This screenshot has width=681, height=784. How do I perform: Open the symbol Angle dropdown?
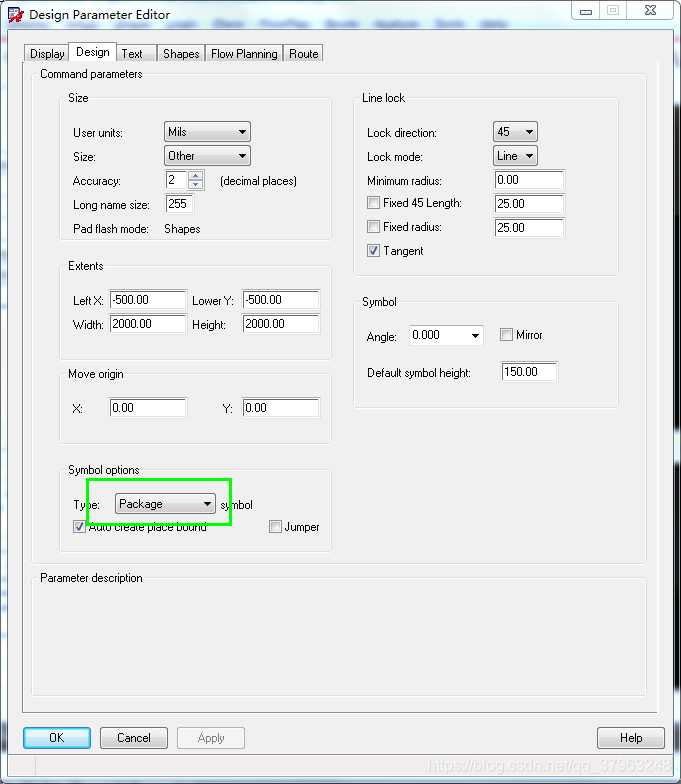point(446,335)
